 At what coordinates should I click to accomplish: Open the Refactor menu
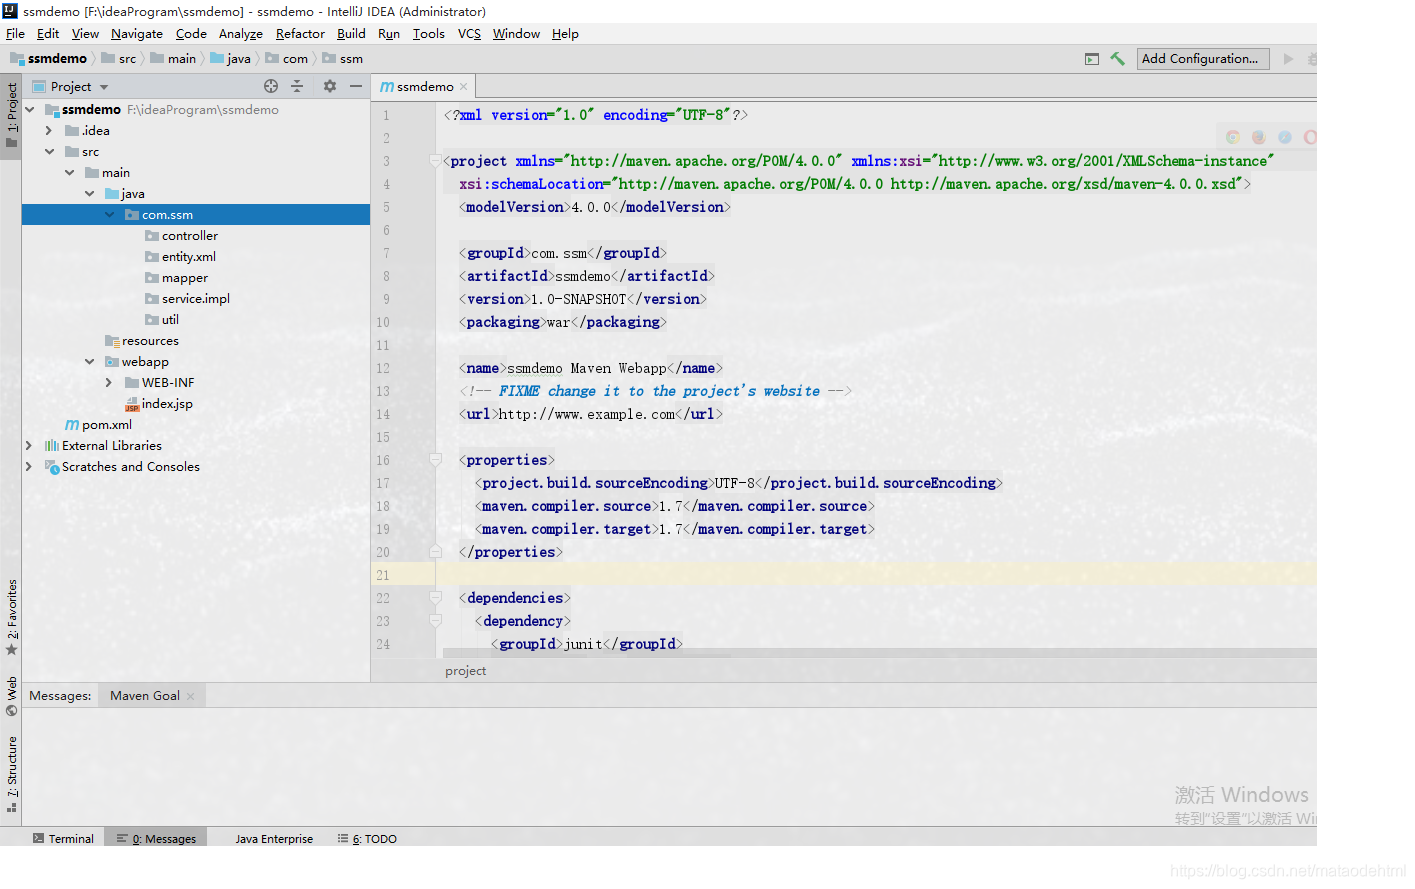pos(300,34)
